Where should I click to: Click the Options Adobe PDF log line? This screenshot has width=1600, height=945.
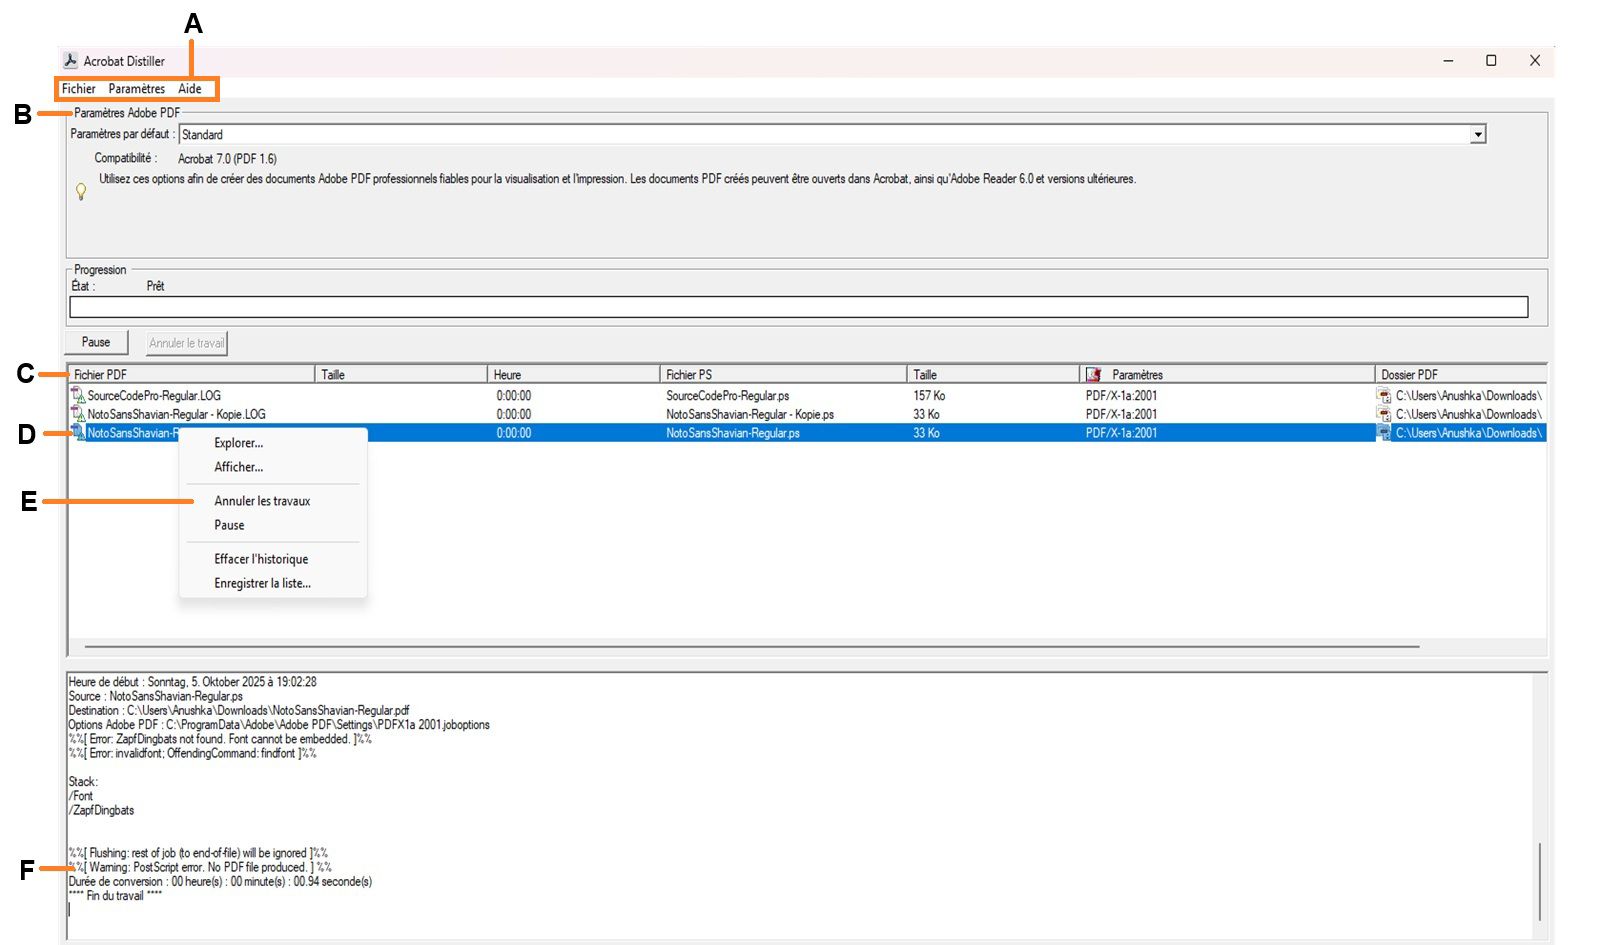point(279,725)
